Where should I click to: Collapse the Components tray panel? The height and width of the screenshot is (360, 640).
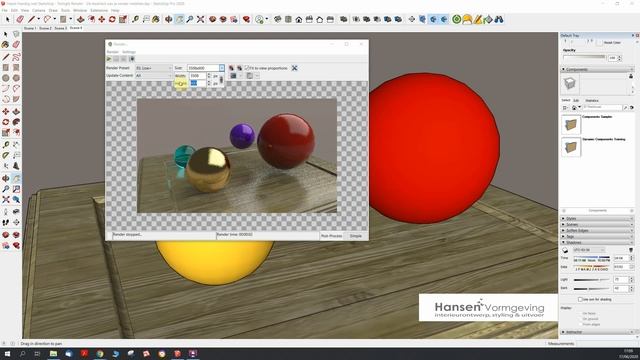[x=598, y=69]
